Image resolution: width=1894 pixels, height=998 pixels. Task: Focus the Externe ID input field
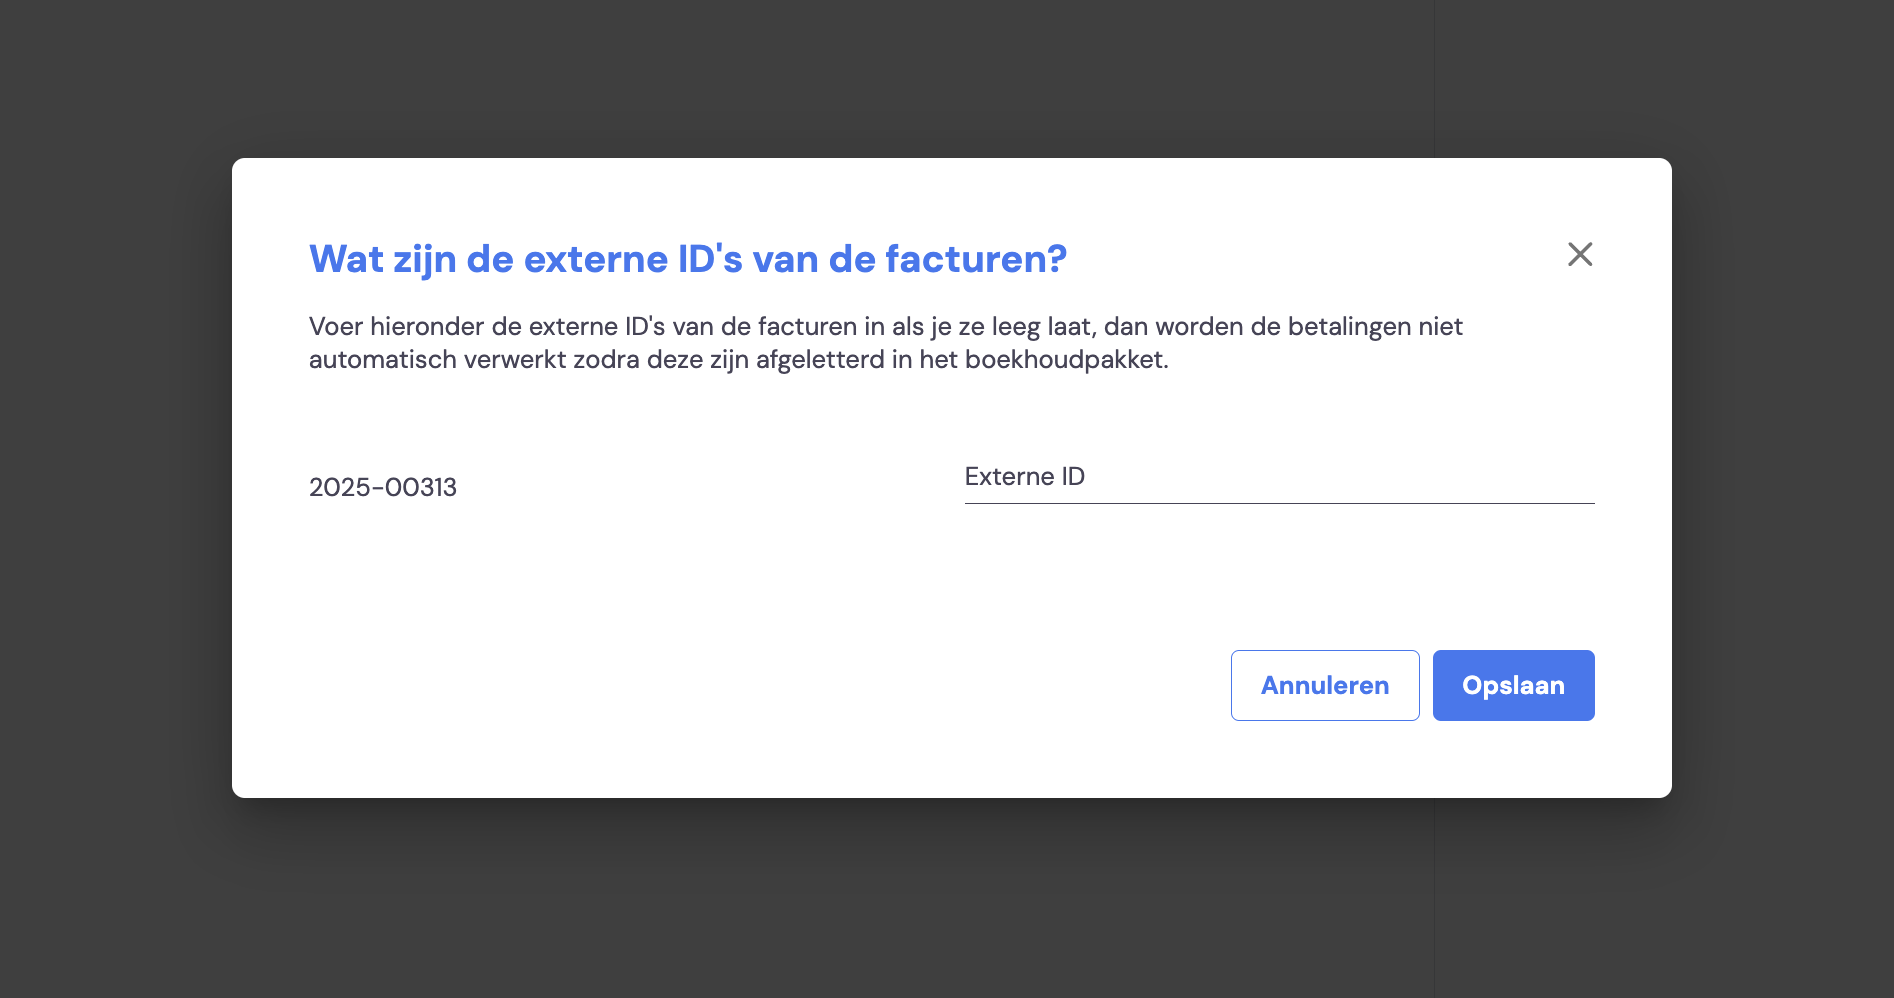click(x=1279, y=477)
